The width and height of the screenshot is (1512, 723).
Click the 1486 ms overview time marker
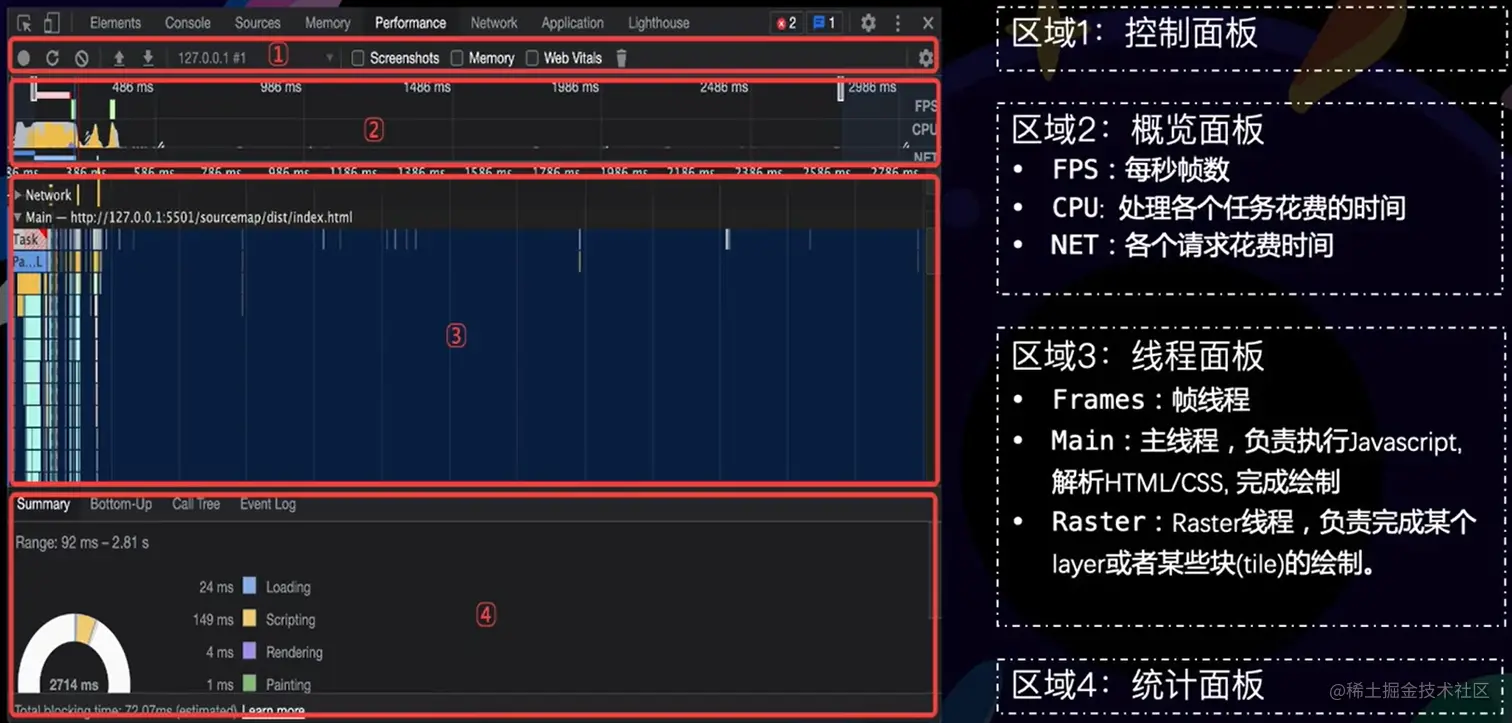click(426, 88)
